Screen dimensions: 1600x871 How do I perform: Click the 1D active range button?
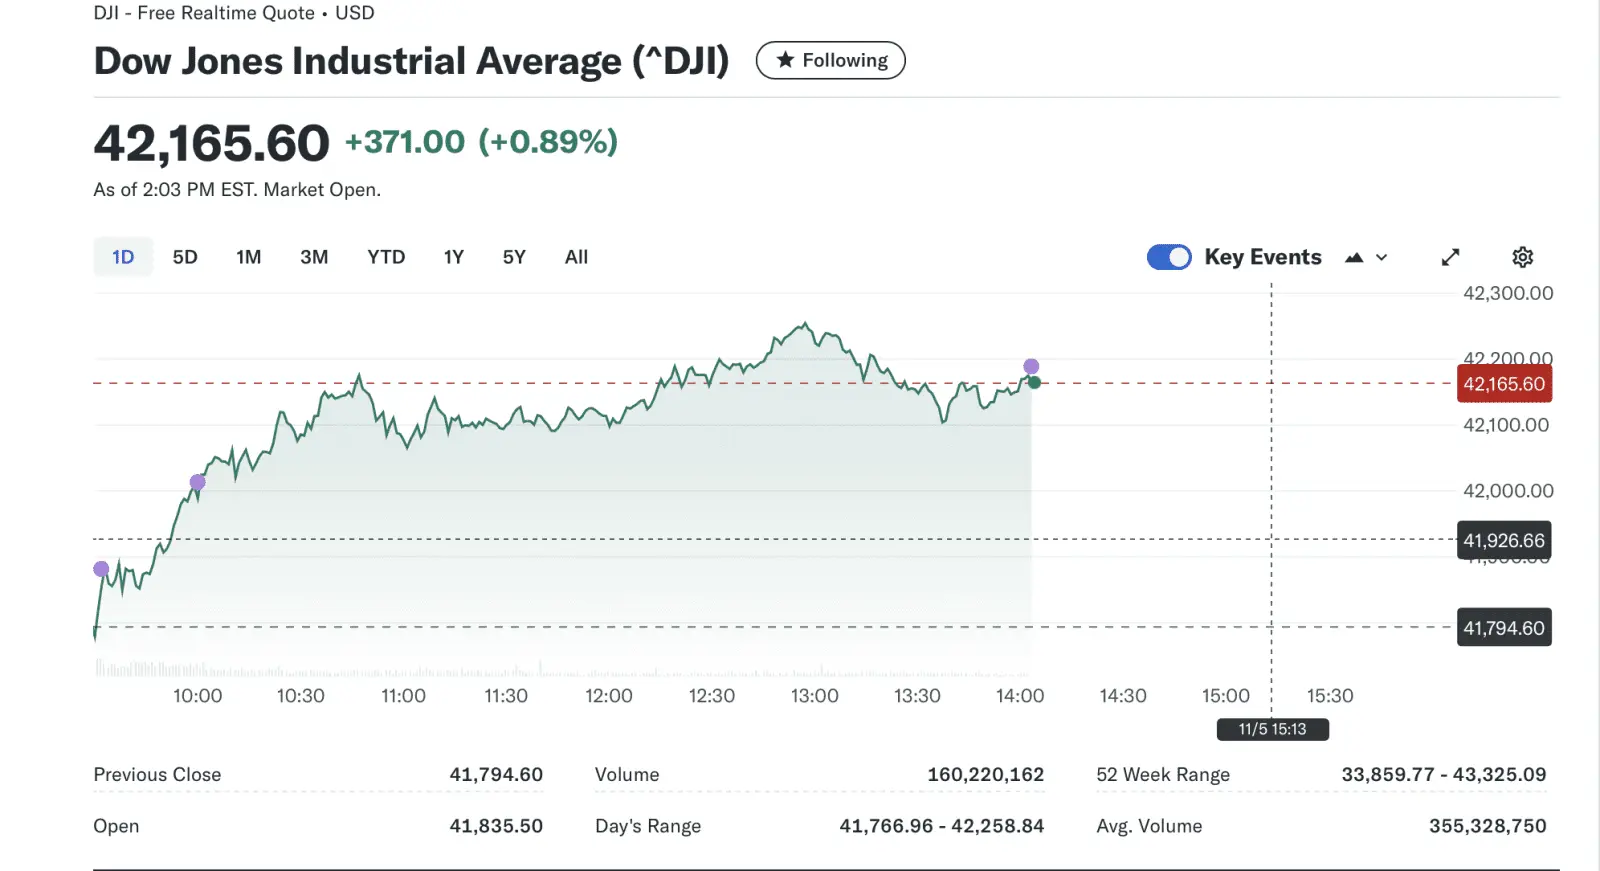pyautogui.click(x=123, y=257)
